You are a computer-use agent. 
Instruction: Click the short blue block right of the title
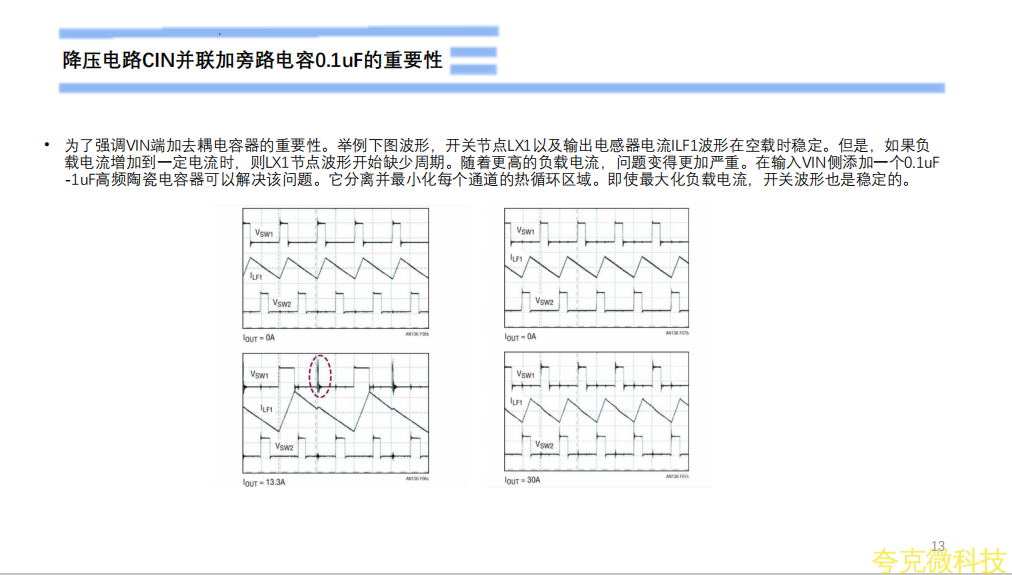pyautogui.click(x=473, y=59)
